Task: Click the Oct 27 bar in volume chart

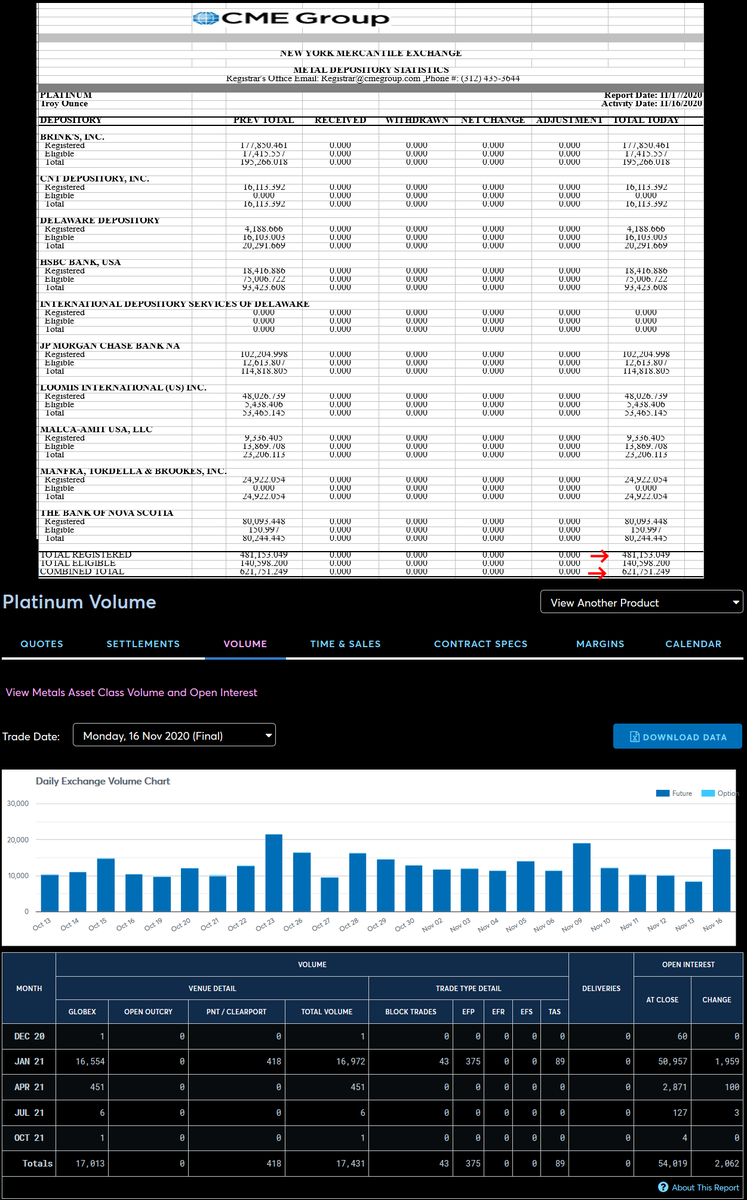Action: click(329, 895)
